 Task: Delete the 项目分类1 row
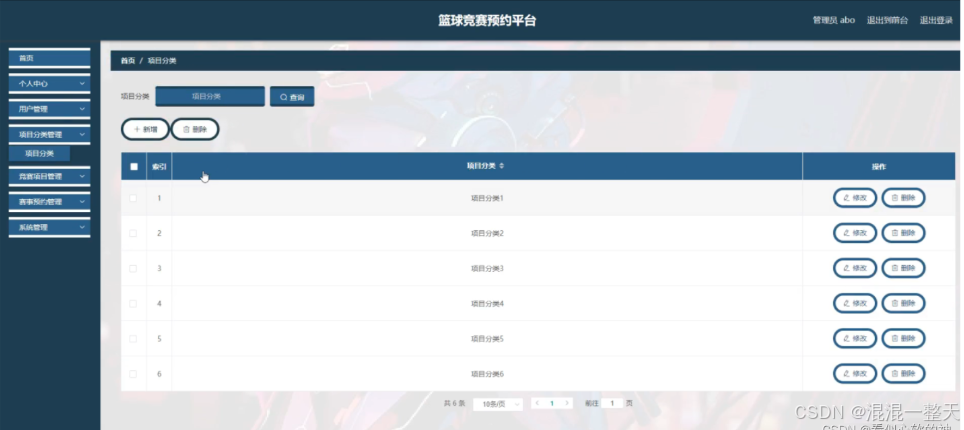point(903,198)
